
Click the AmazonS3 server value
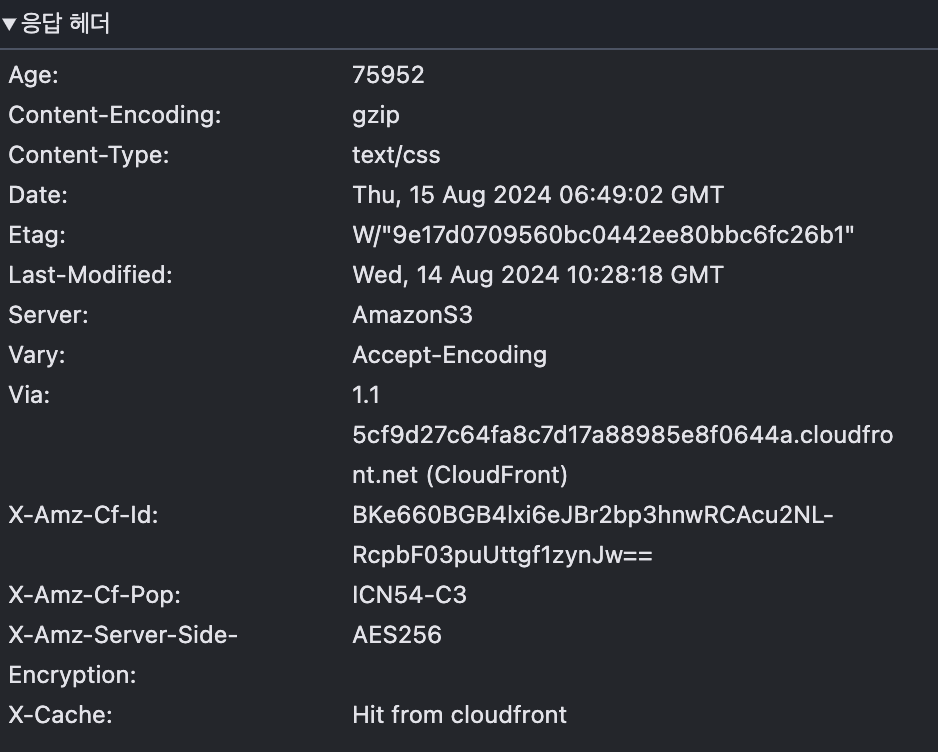tap(412, 315)
